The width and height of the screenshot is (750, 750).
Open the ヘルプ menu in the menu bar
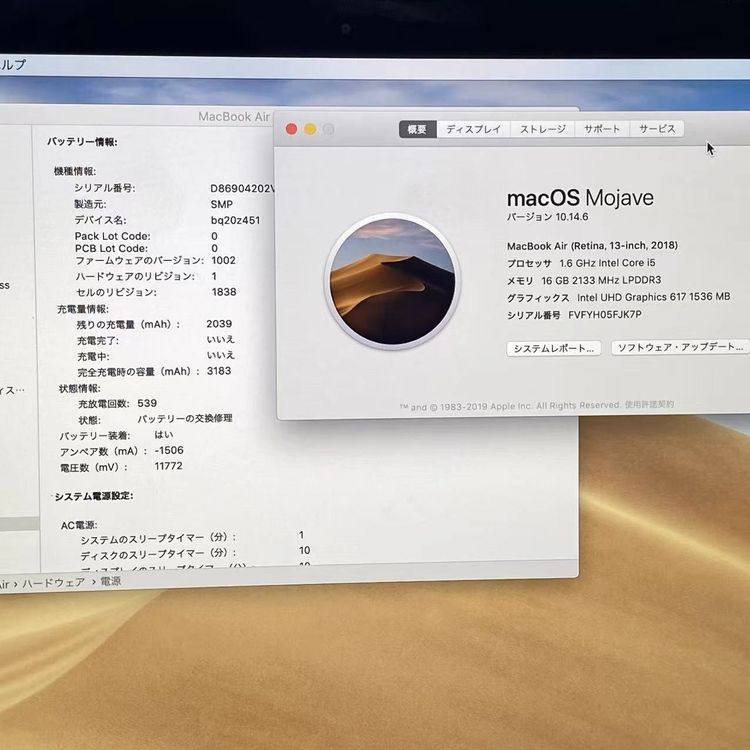click(13, 65)
